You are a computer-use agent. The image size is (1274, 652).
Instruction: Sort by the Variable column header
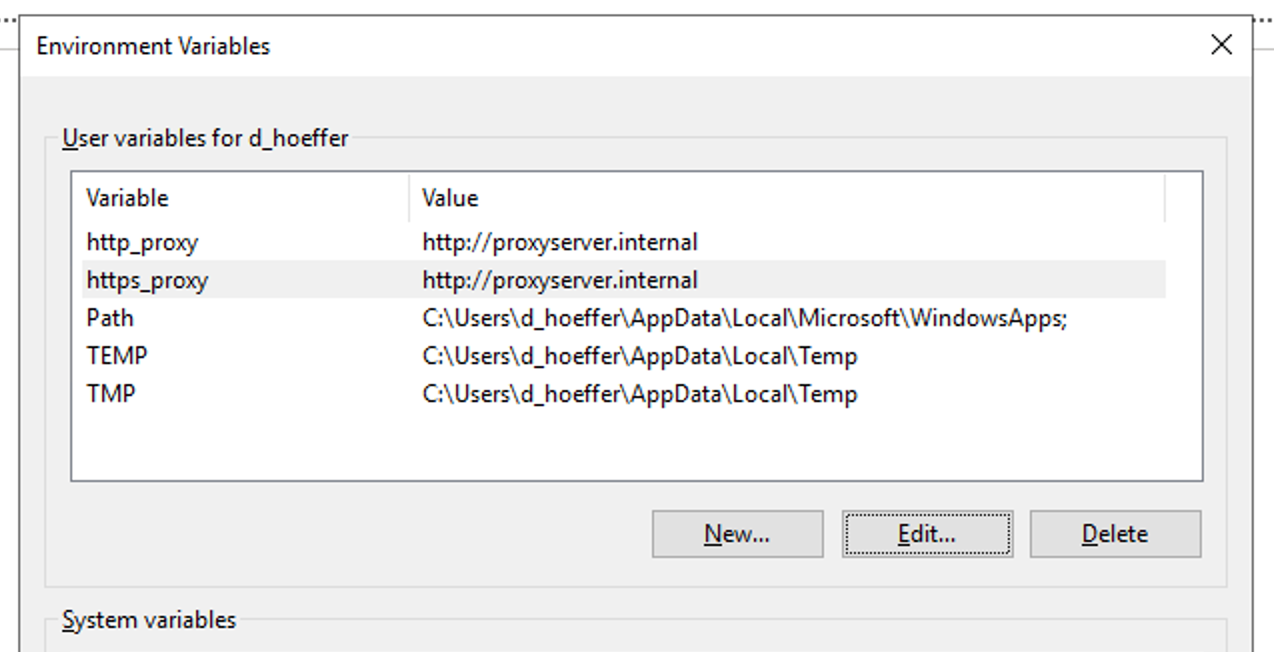128,198
